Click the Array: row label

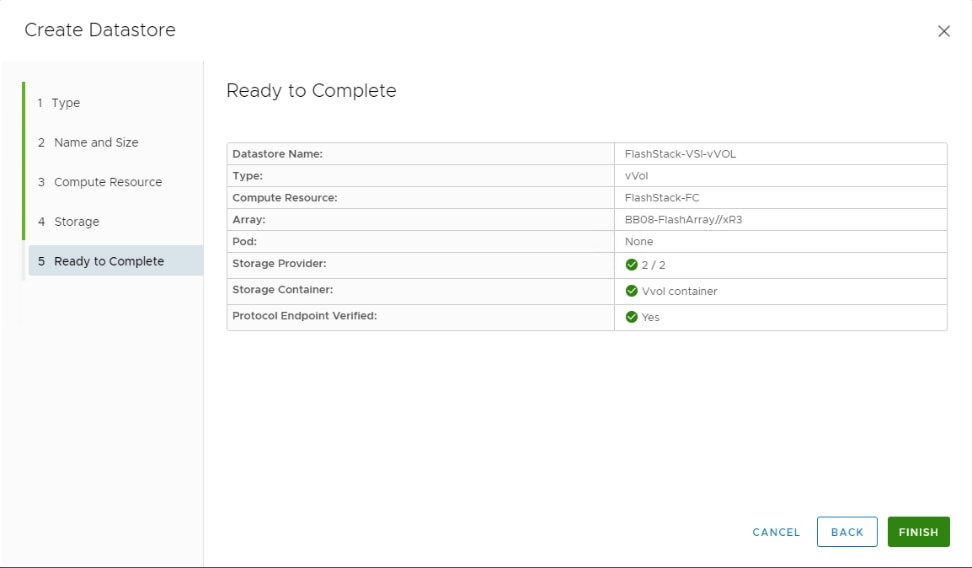(x=249, y=220)
